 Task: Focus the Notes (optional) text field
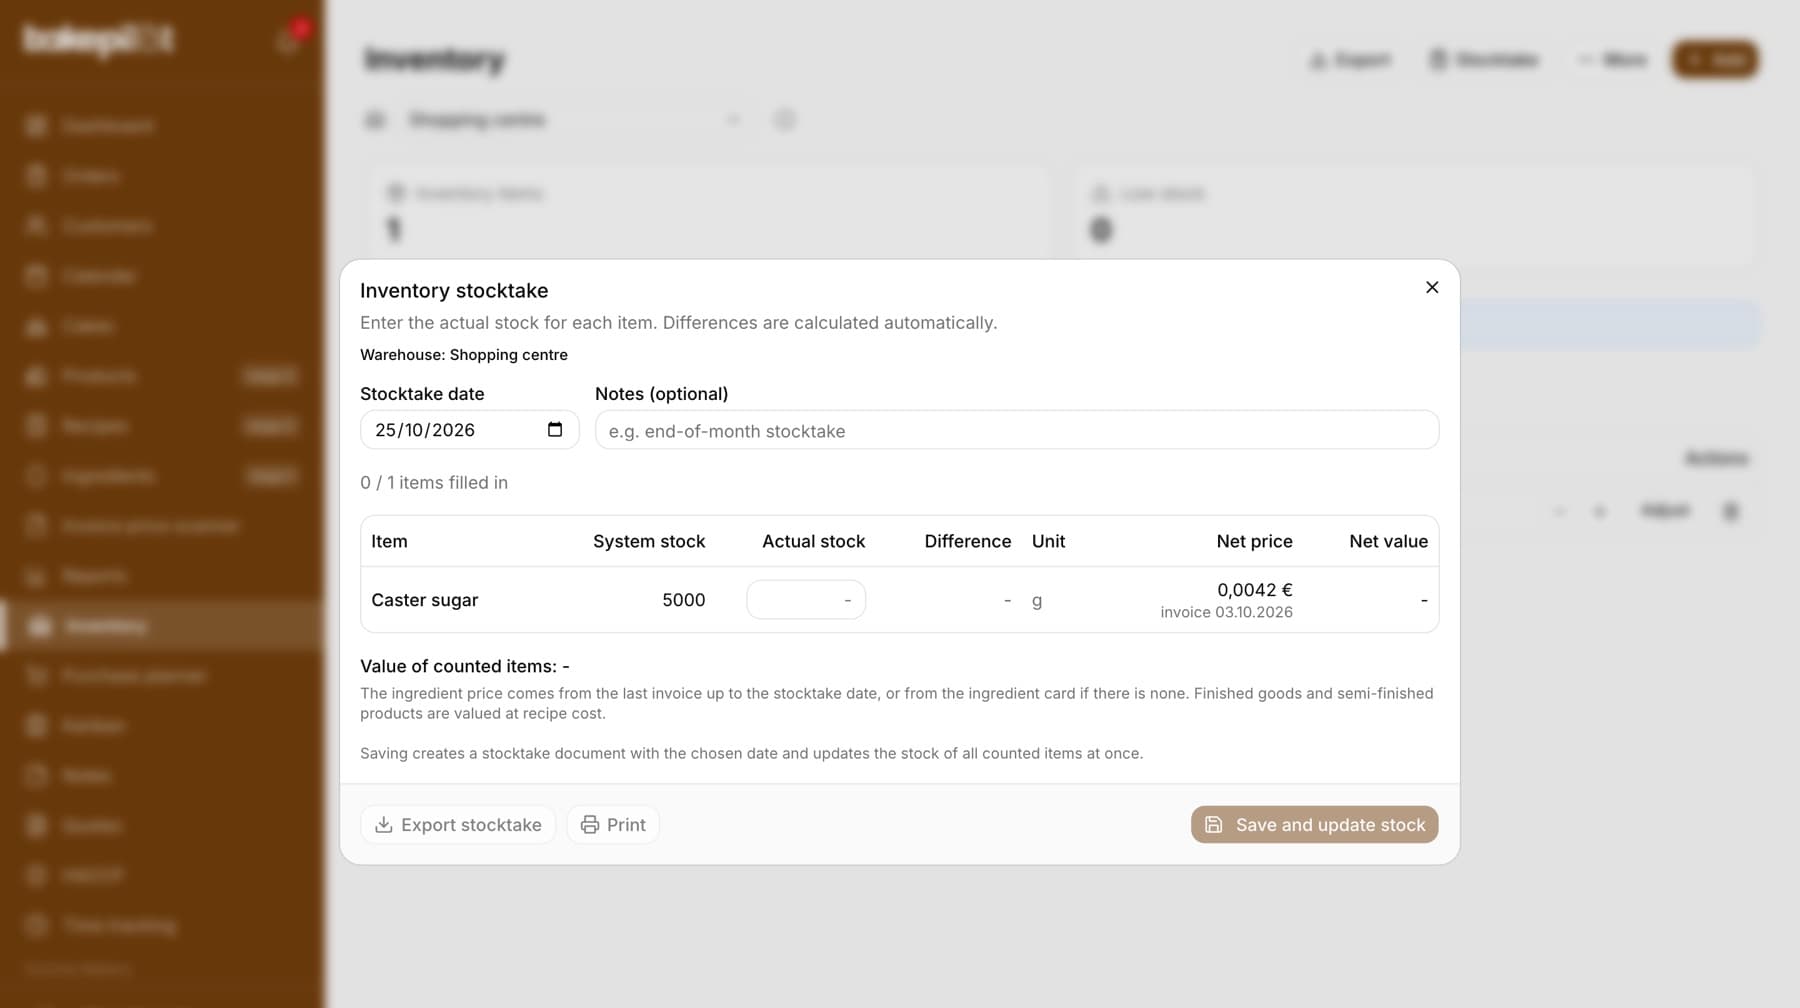(1017, 430)
